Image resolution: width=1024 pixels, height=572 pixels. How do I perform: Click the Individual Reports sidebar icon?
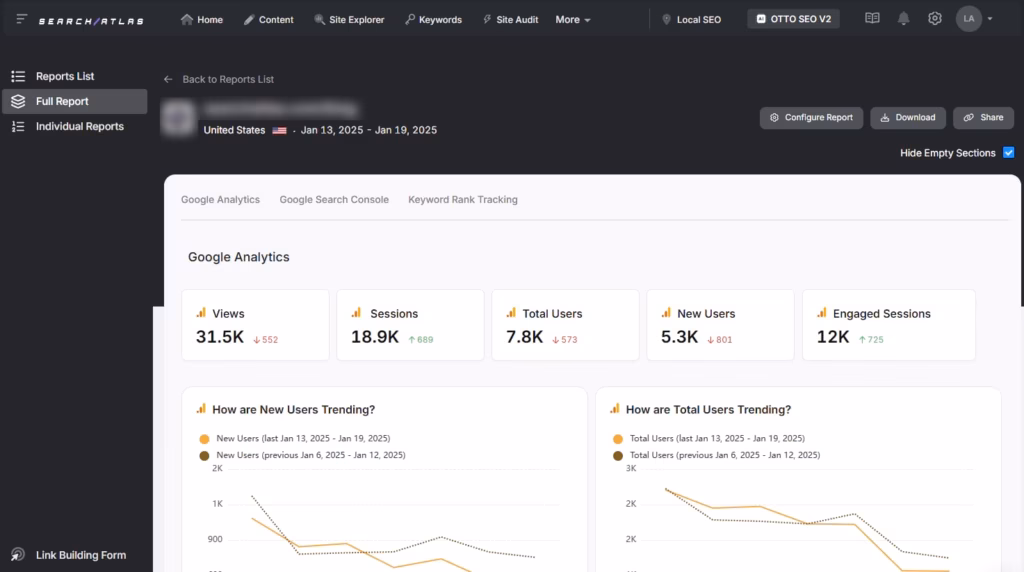18,126
